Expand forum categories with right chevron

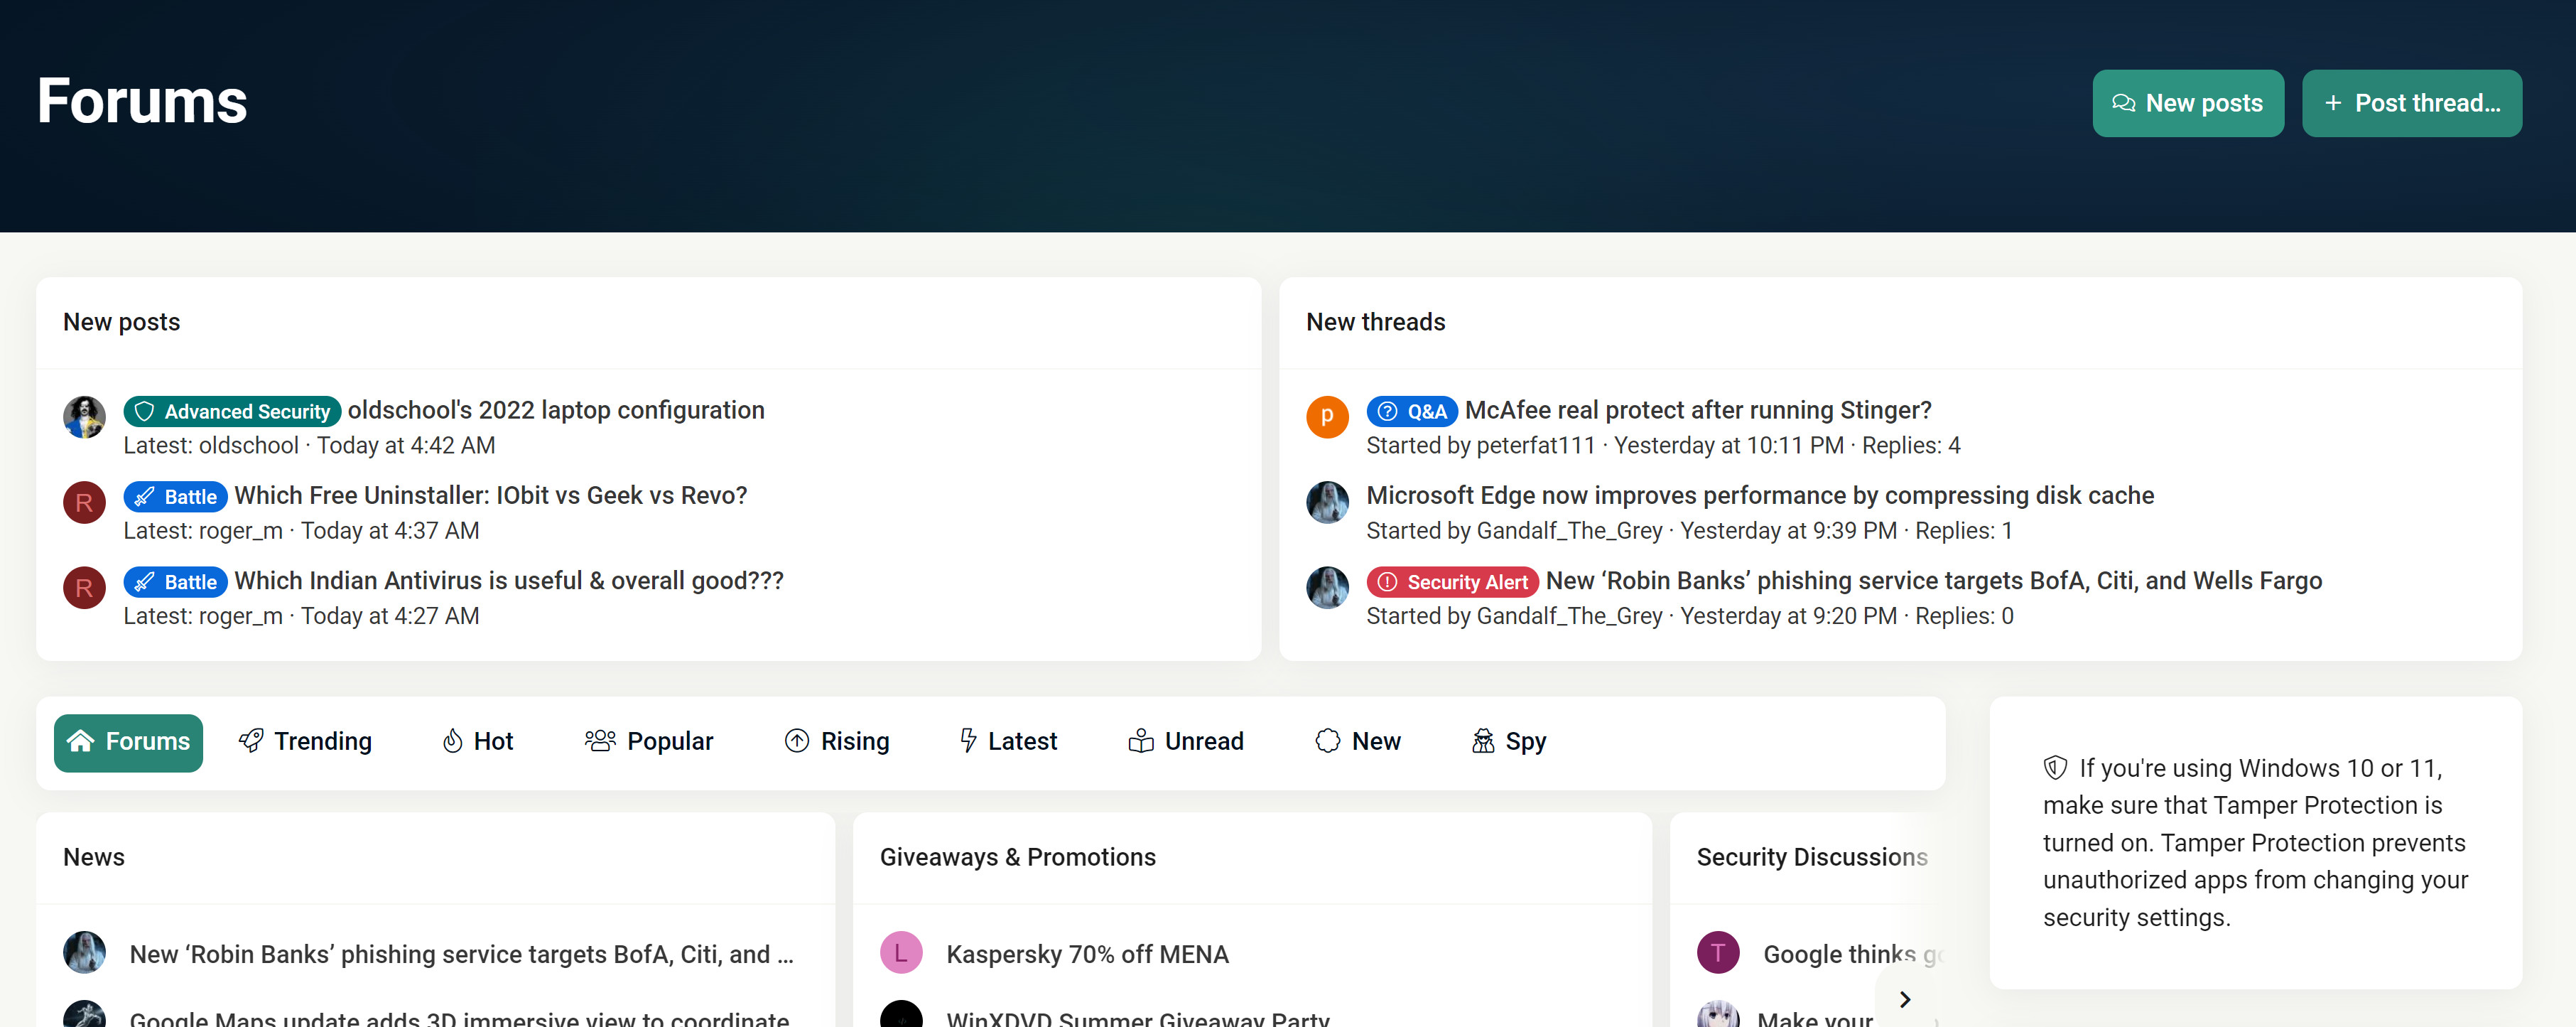[1904, 998]
